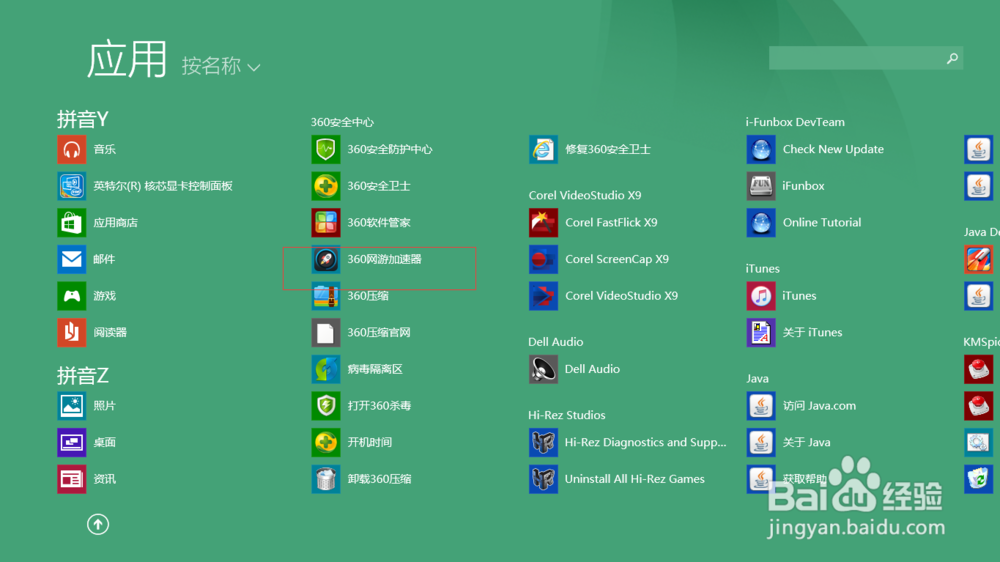Screen dimensions: 1000x562
Task: Launch 360安全卫士 icon
Action: [326, 186]
